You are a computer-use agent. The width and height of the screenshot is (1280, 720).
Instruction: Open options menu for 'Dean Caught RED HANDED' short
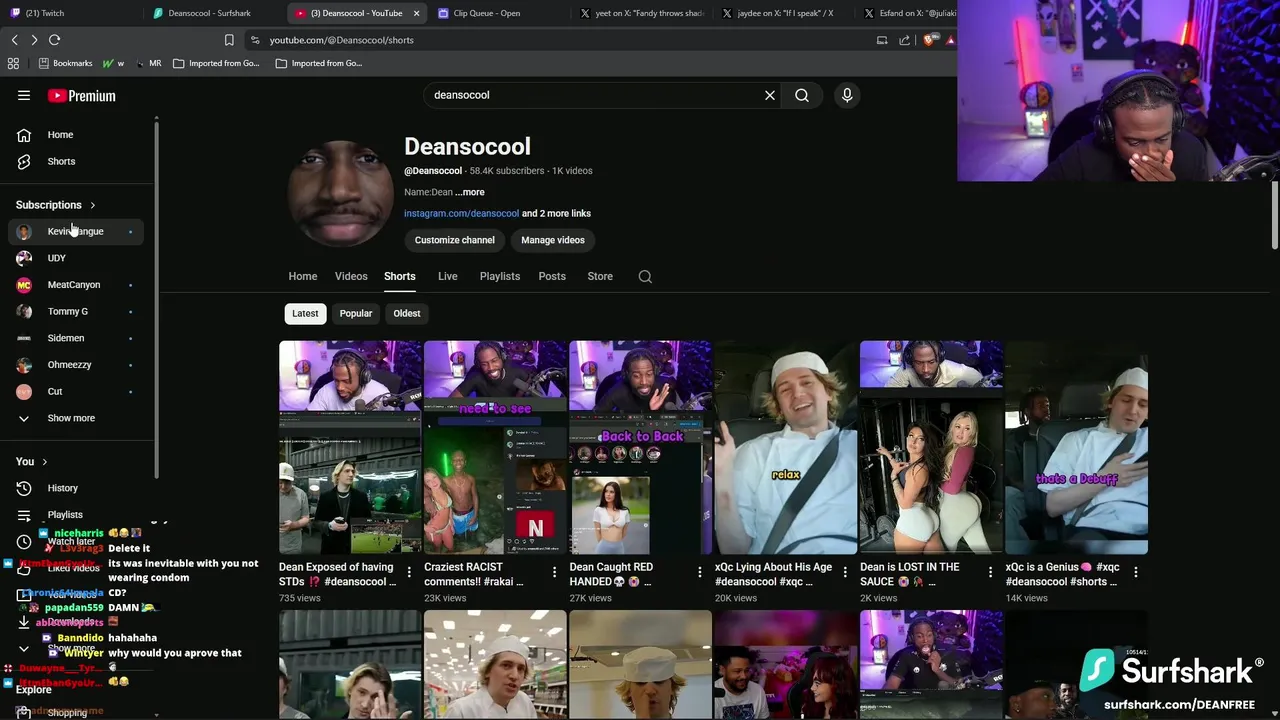click(699, 572)
